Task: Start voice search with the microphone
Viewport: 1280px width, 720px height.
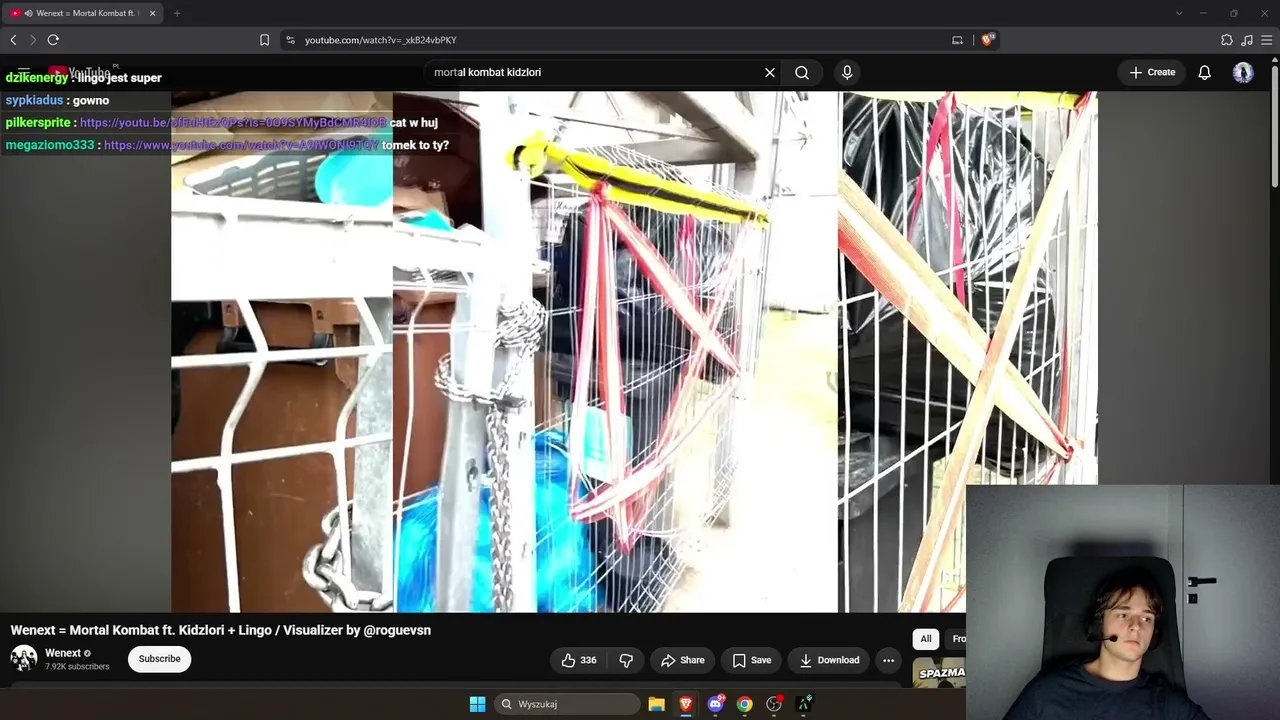Action: [847, 72]
